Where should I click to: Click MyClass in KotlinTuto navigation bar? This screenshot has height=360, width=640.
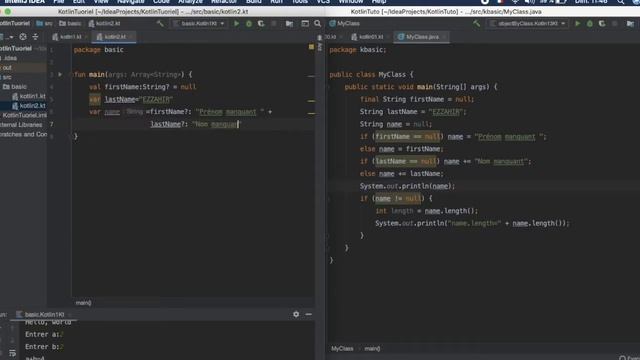tap(344, 24)
